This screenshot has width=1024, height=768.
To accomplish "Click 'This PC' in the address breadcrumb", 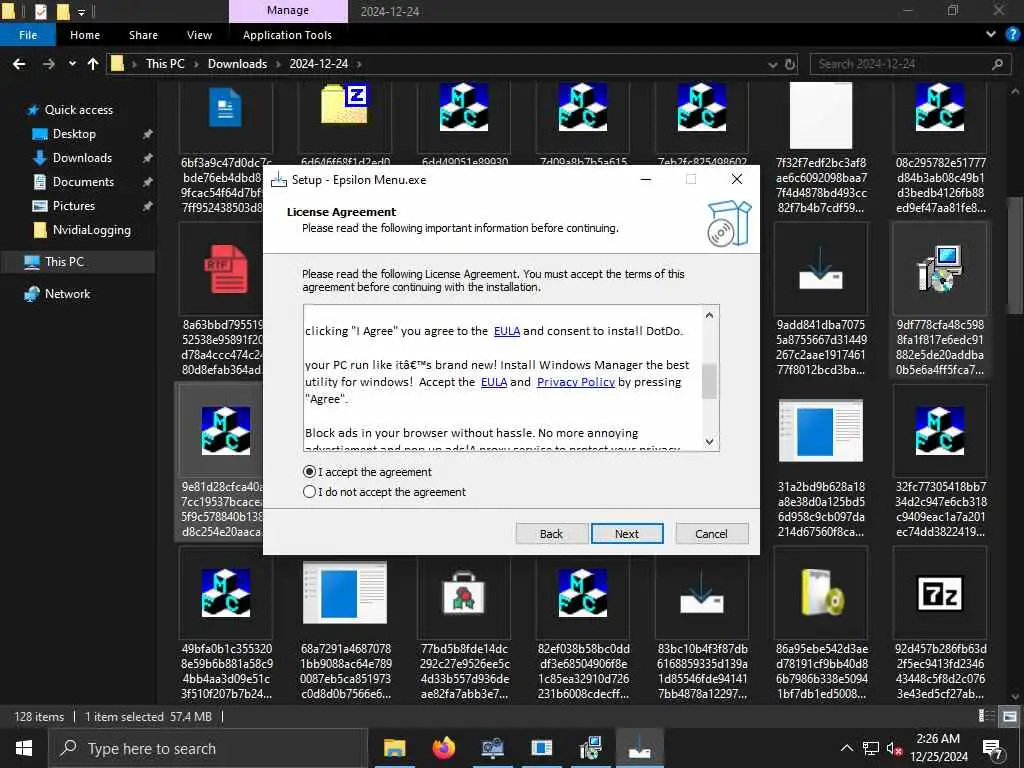I will 165,64.
